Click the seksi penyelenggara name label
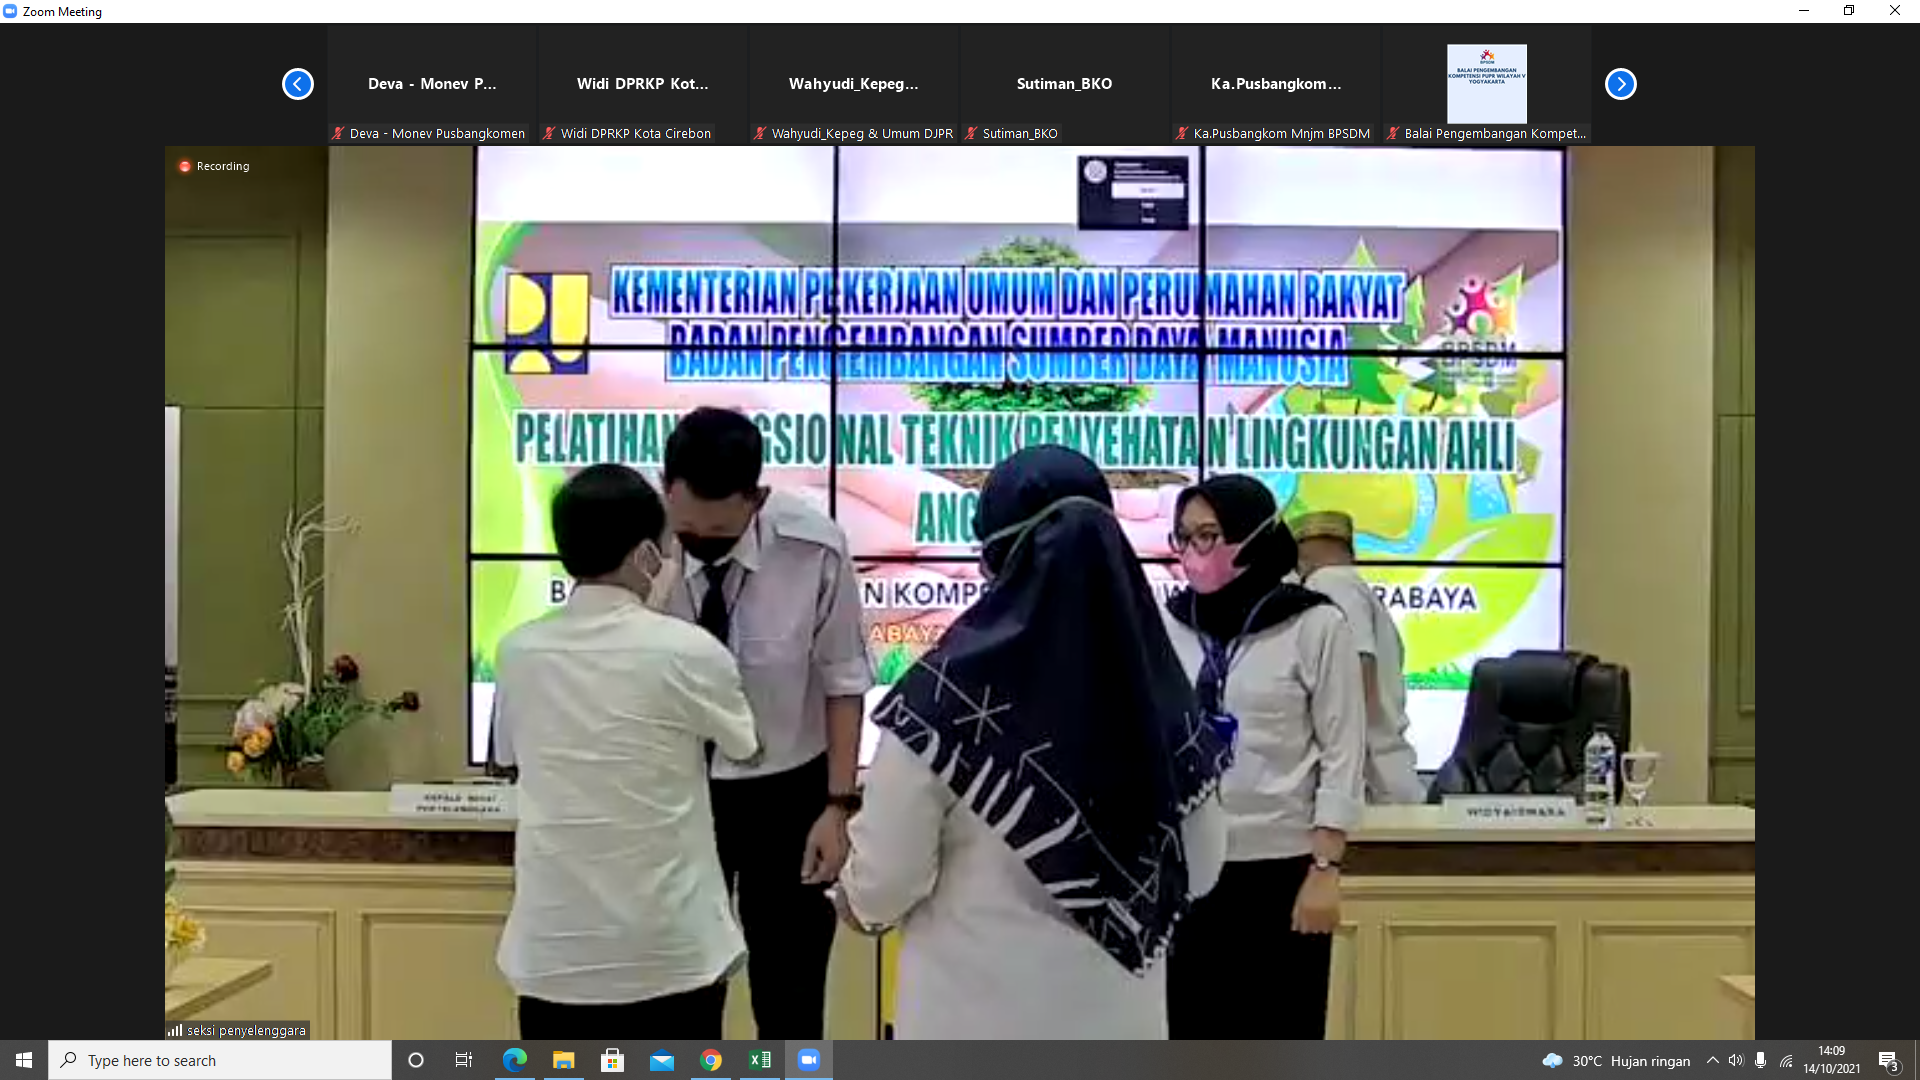 point(246,1030)
